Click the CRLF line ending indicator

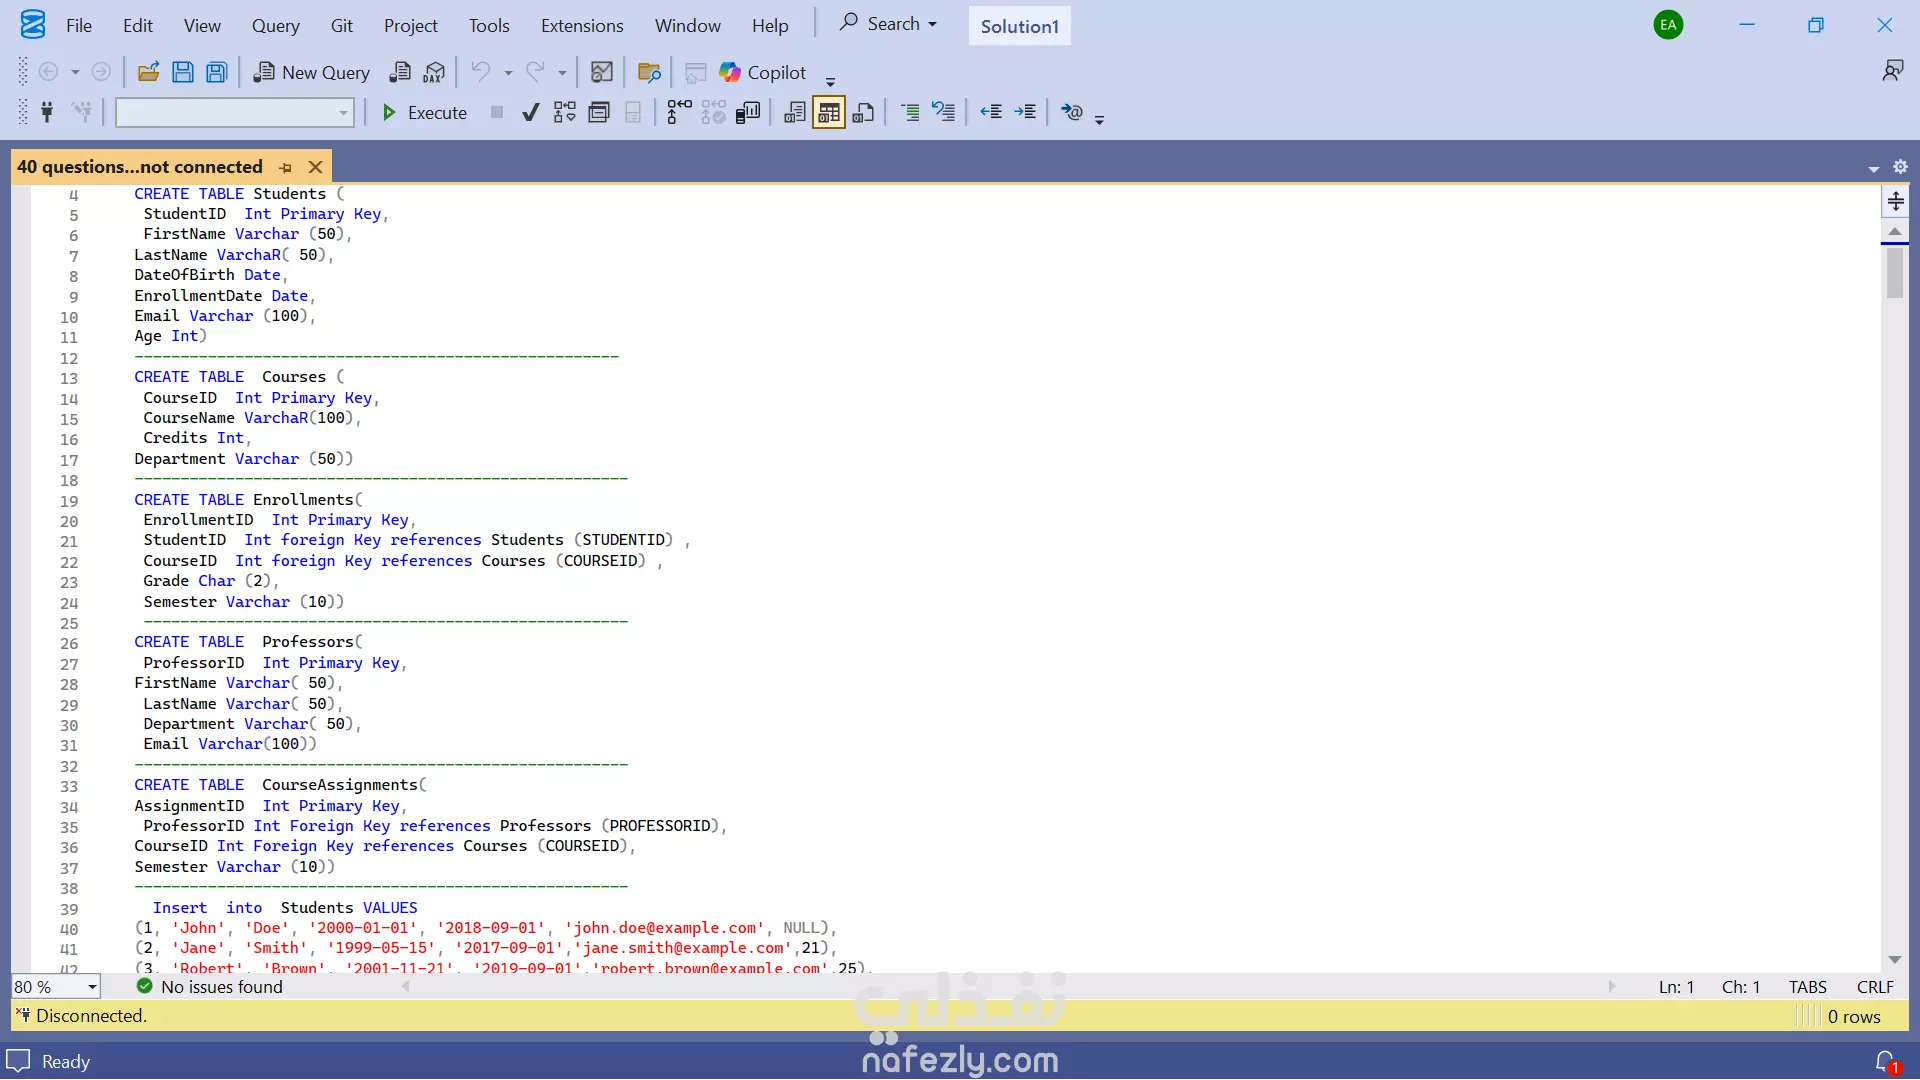1875,987
